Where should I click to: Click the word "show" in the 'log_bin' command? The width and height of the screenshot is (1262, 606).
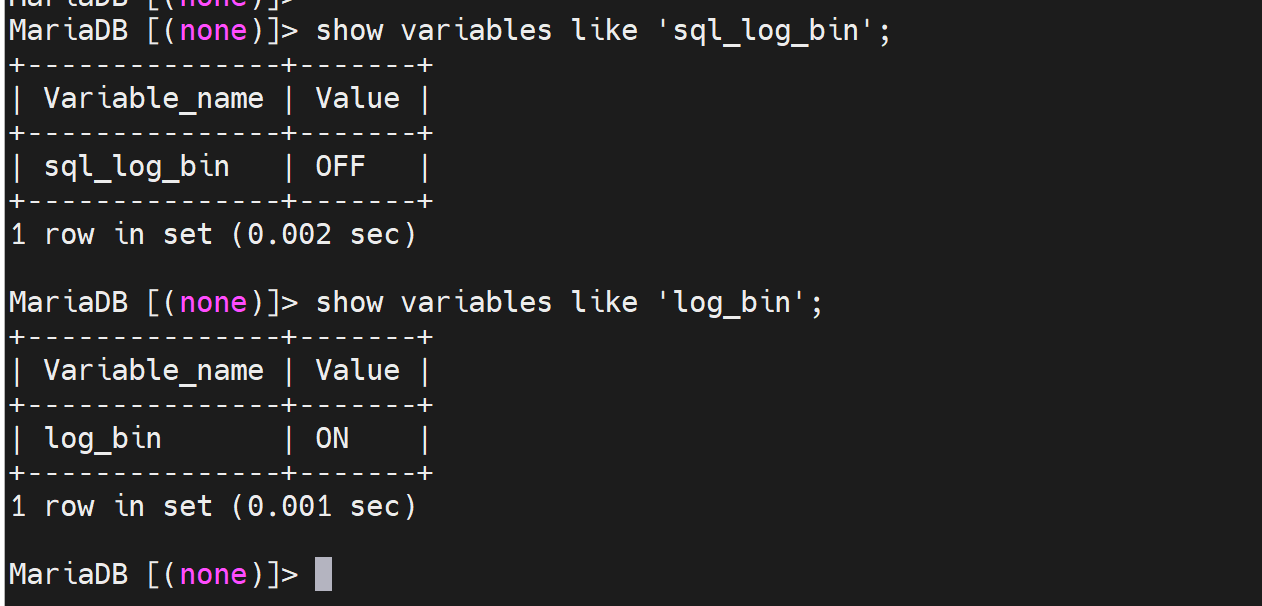pos(349,302)
